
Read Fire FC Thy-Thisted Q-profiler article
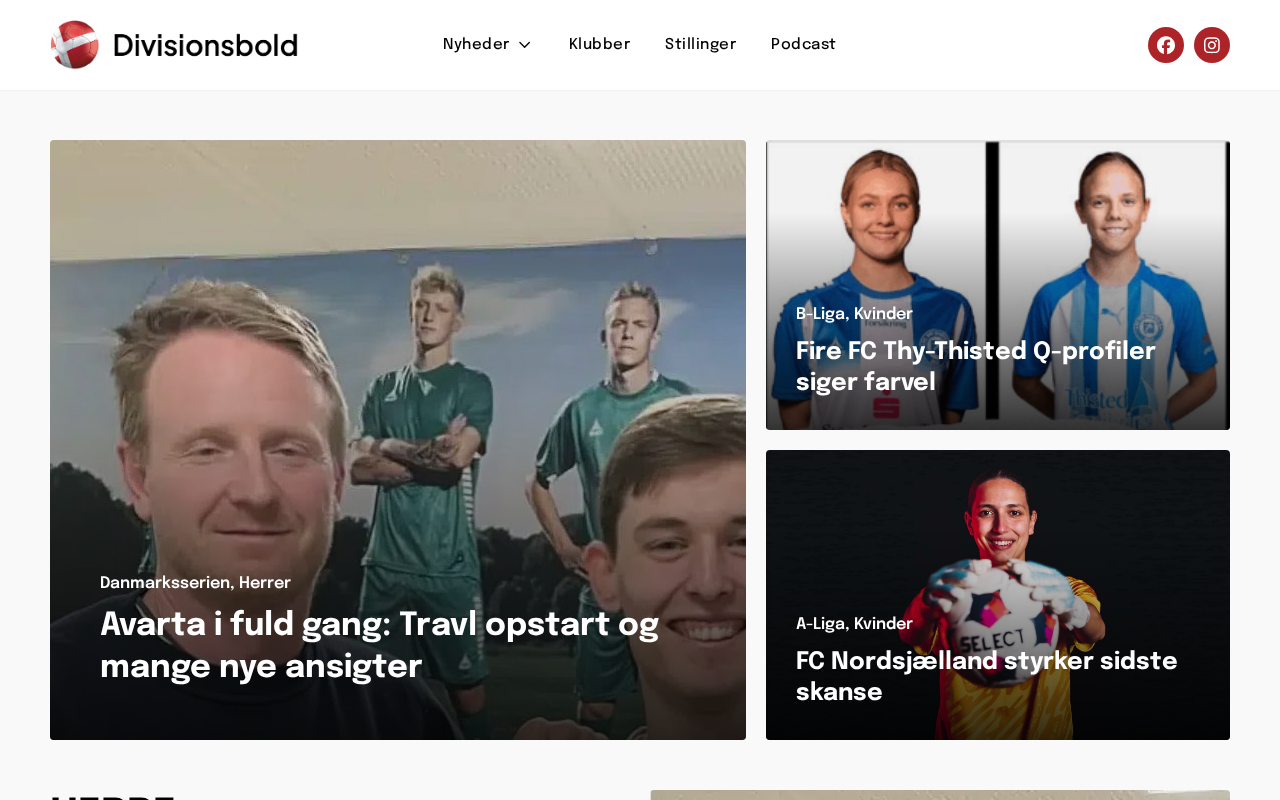[x=976, y=367]
